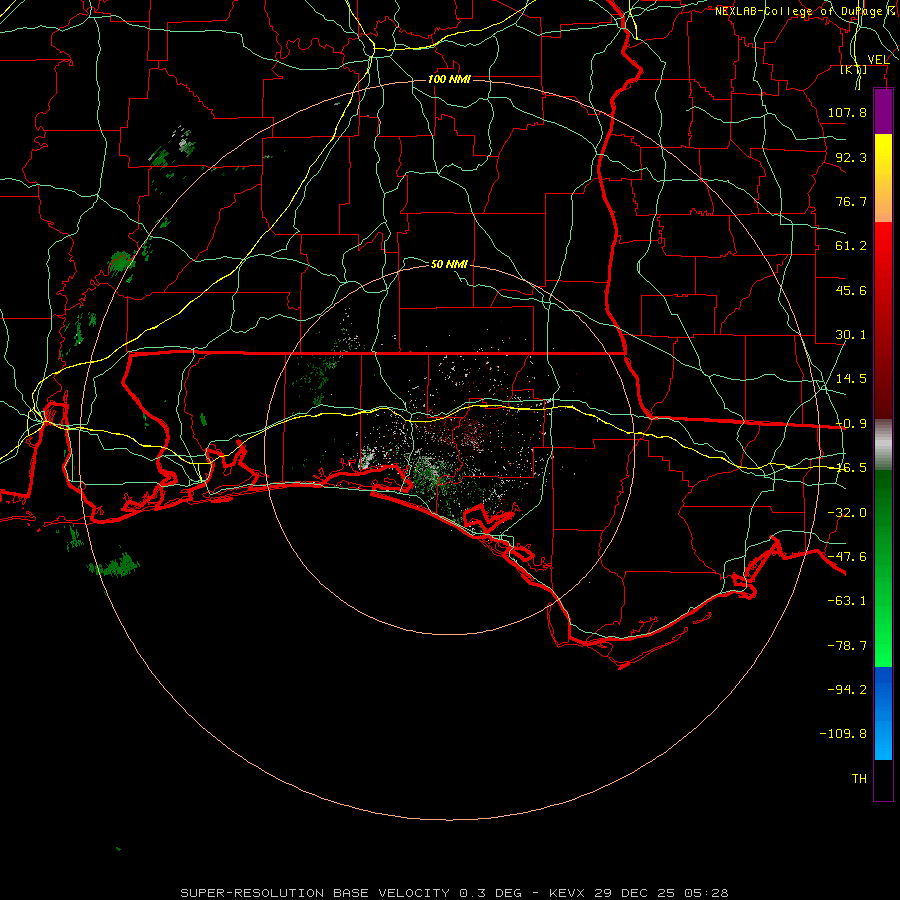Click the VEL legend title
Image resolution: width=900 pixels, height=900 pixels.
point(878,60)
